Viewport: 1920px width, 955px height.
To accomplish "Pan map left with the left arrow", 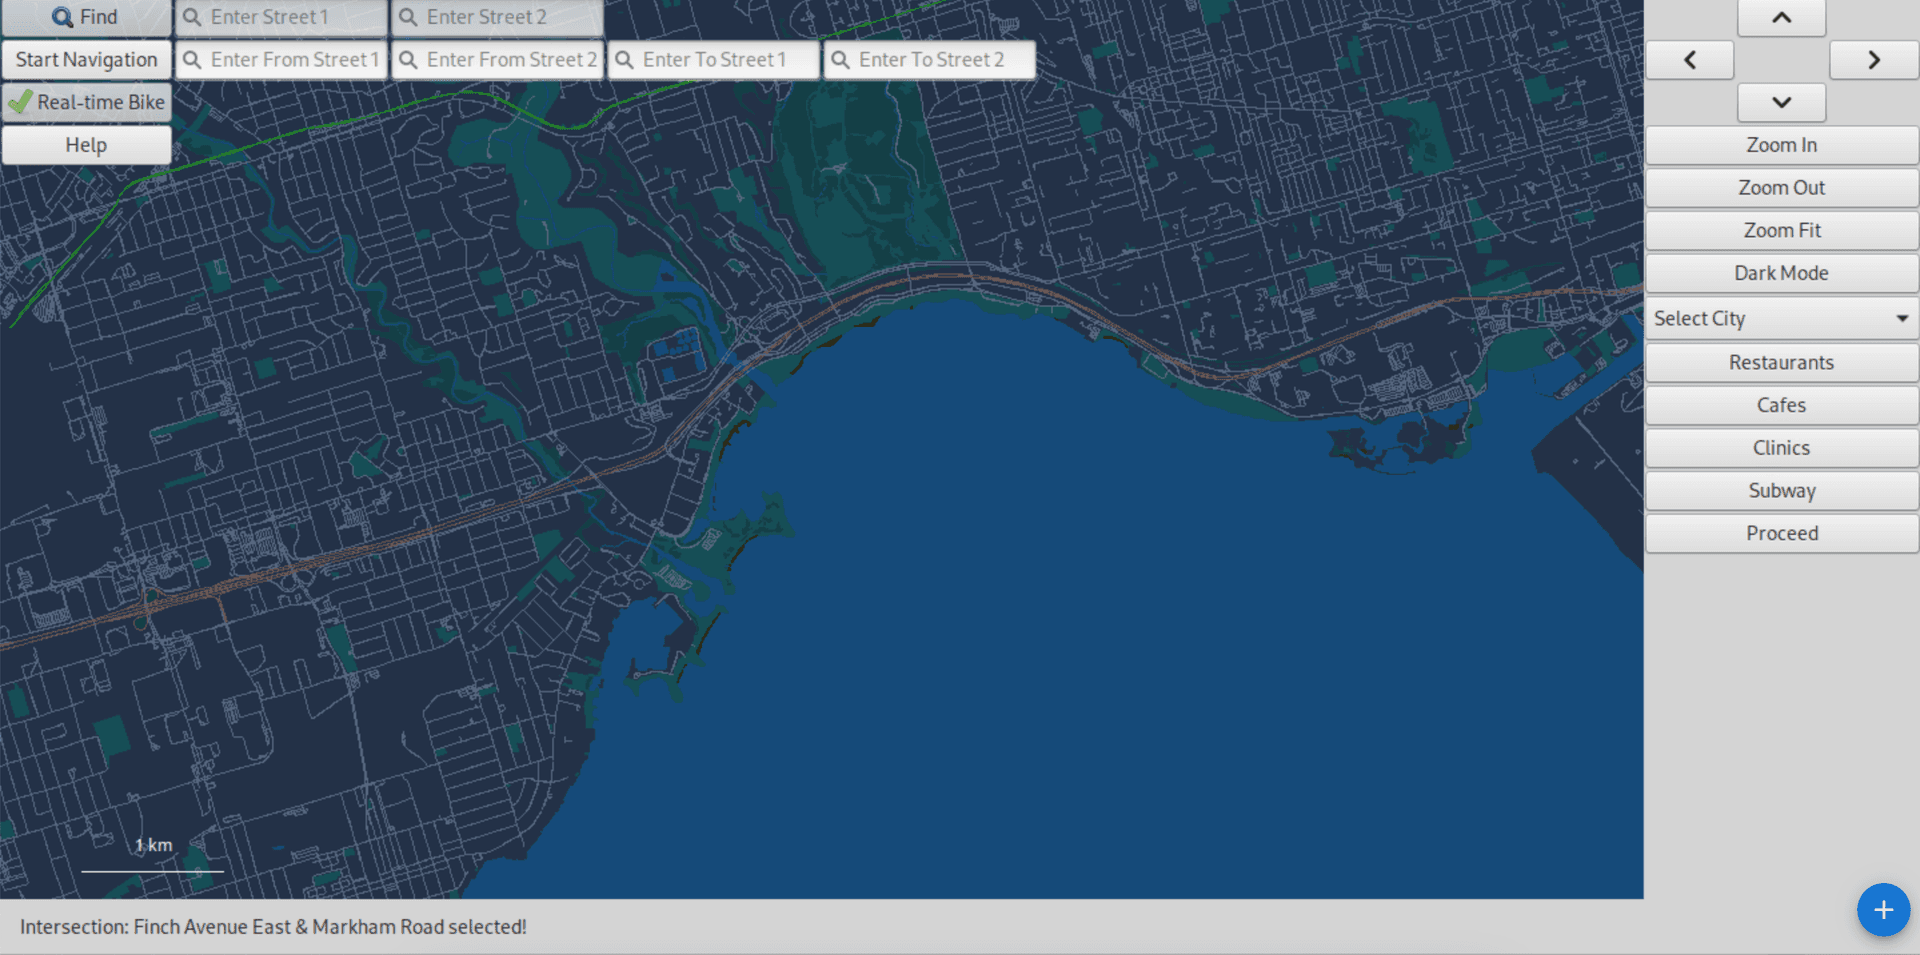I will click(1690, 60).
